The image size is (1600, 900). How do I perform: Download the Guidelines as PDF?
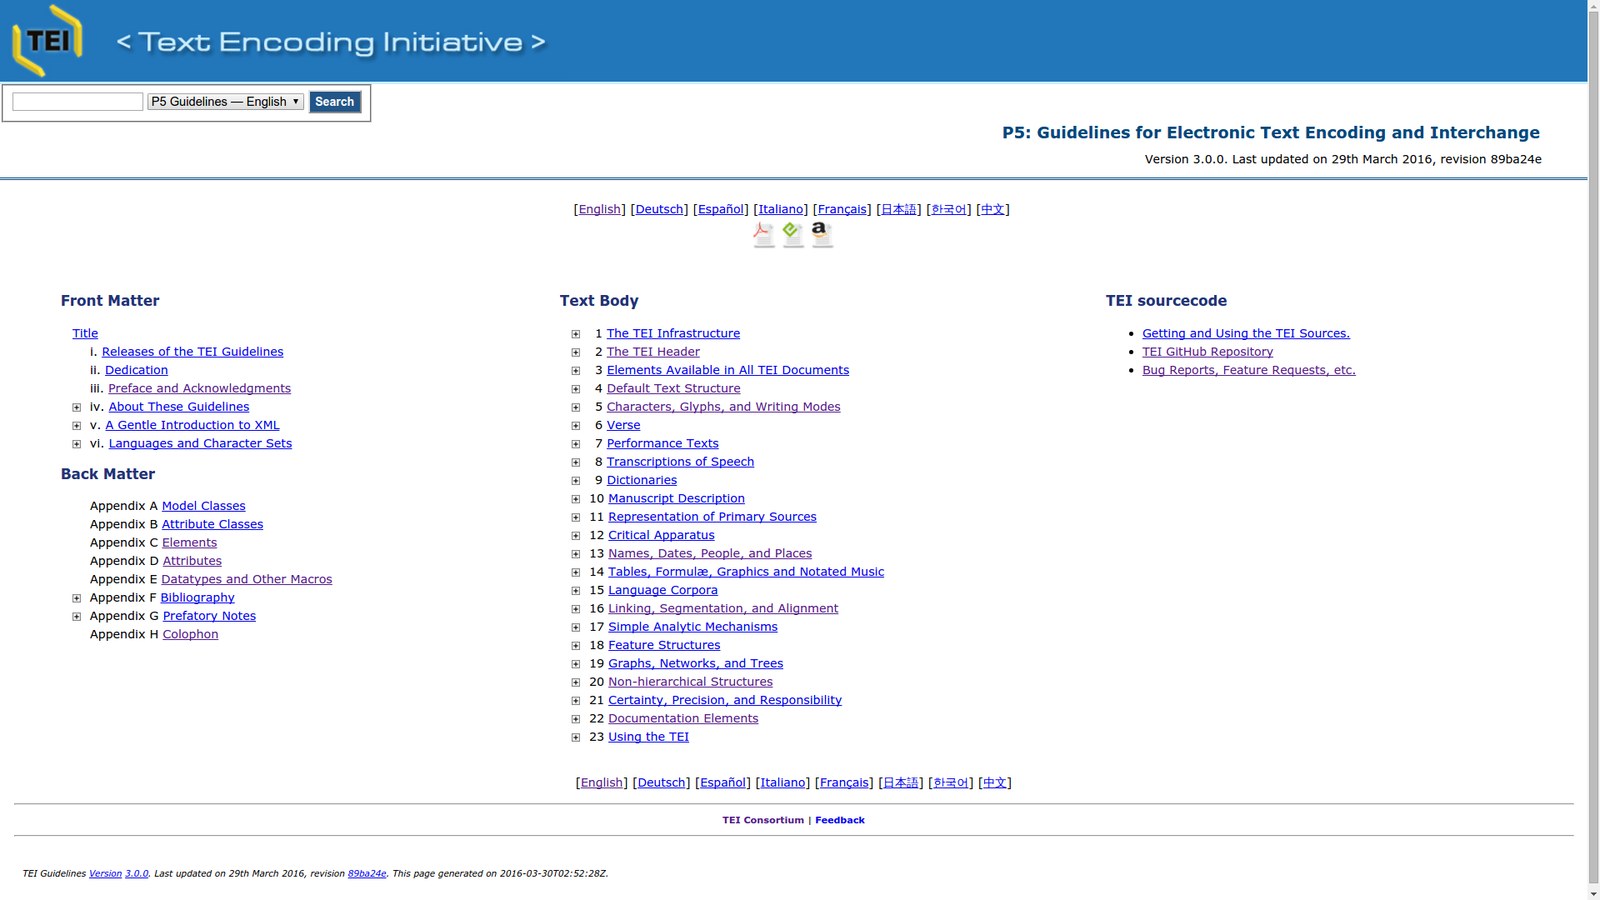click(763, 235)
